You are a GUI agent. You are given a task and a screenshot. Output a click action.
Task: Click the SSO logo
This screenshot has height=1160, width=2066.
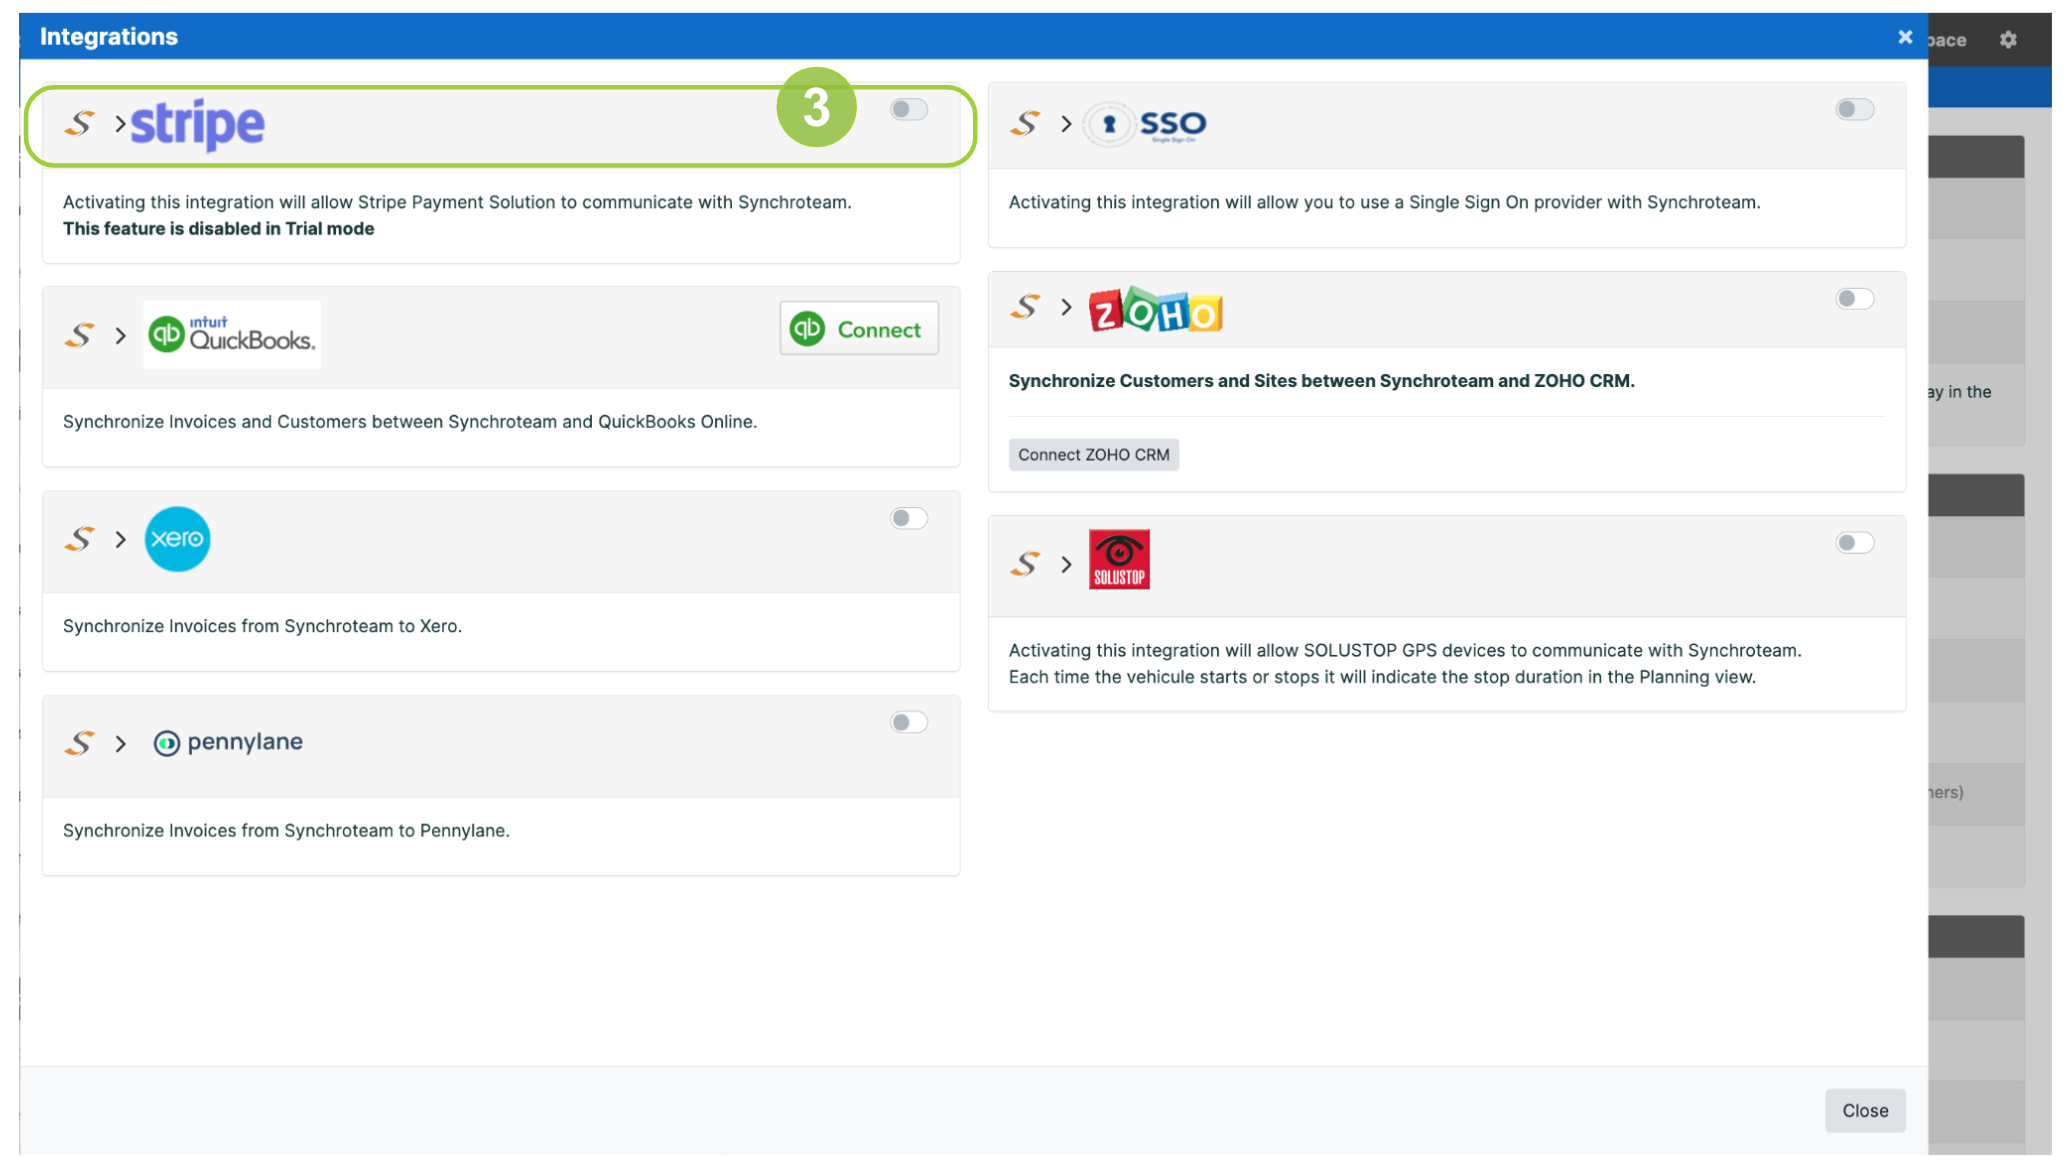[x=1146, y=124]
